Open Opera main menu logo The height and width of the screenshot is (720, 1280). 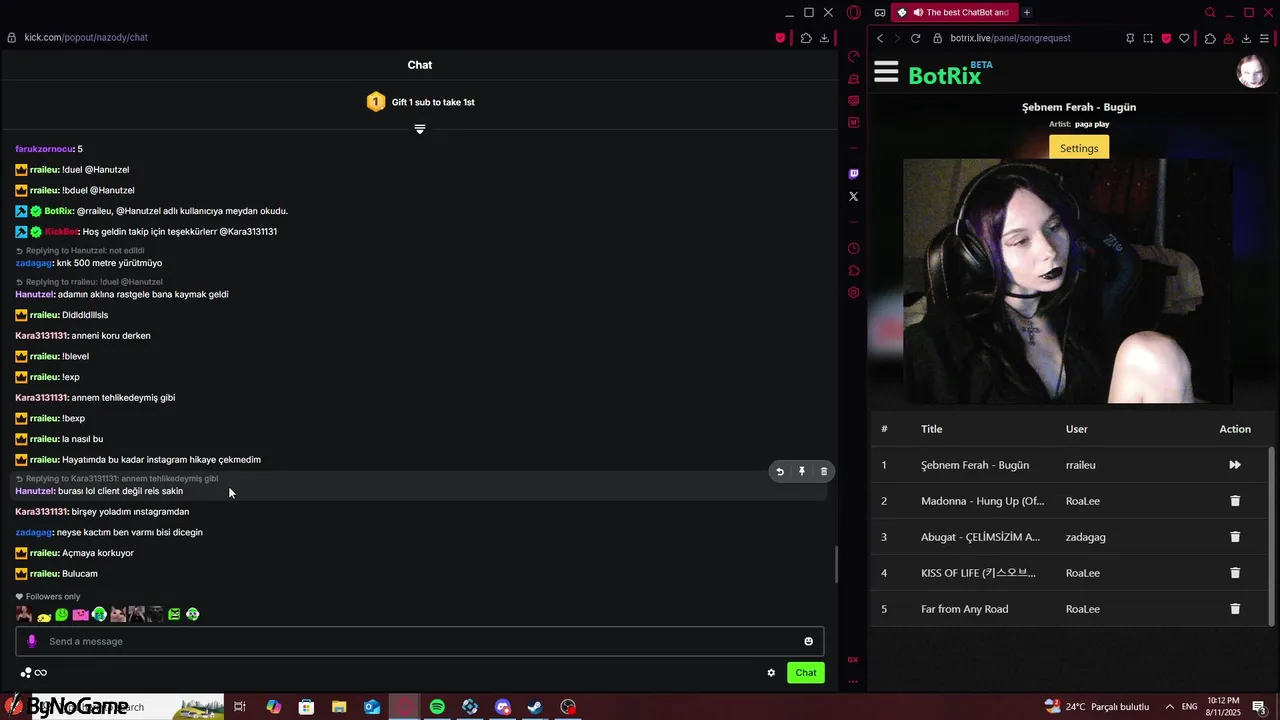pos(854,12)
